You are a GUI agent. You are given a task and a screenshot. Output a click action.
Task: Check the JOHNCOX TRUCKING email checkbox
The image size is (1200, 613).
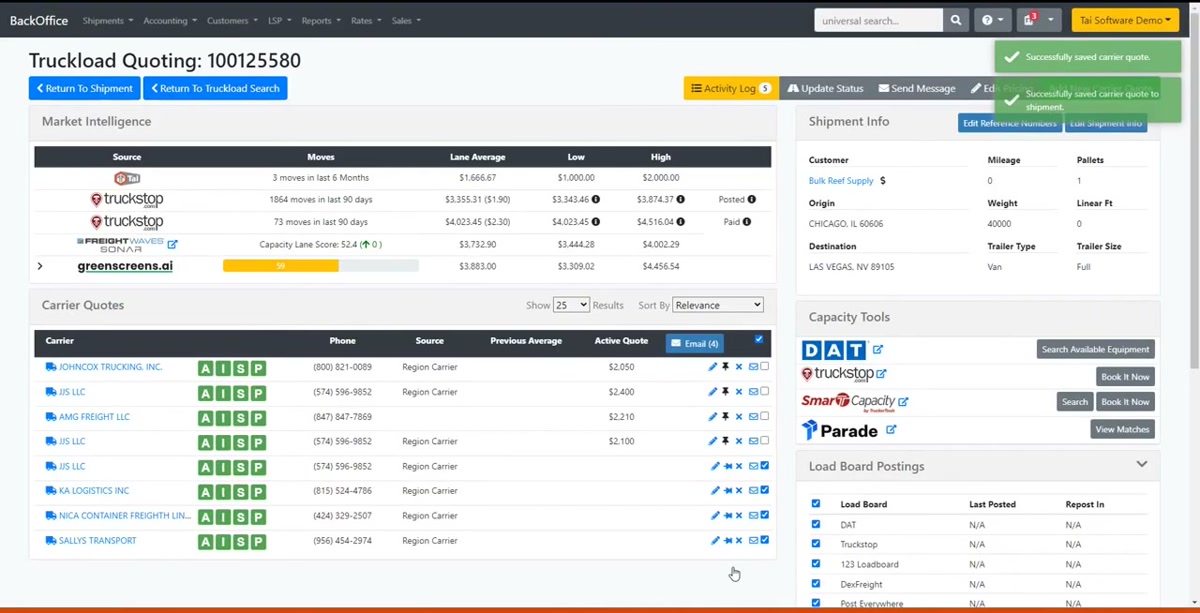tap(765, 367)
